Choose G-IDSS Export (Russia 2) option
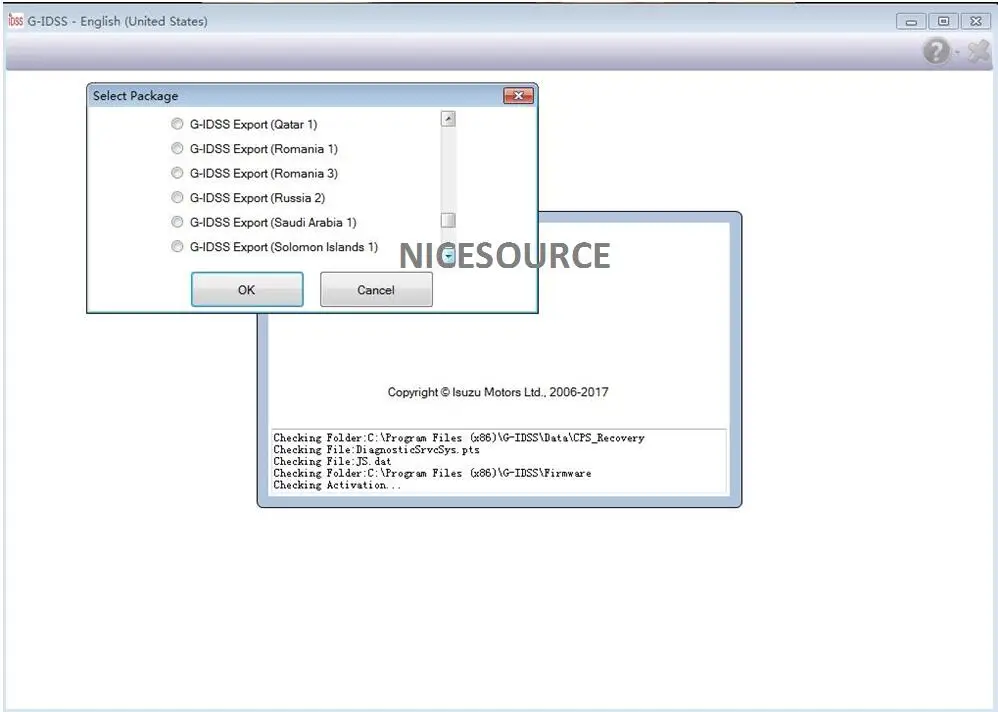The height and width of the screenshot is (712, 998). coord(178,197)
